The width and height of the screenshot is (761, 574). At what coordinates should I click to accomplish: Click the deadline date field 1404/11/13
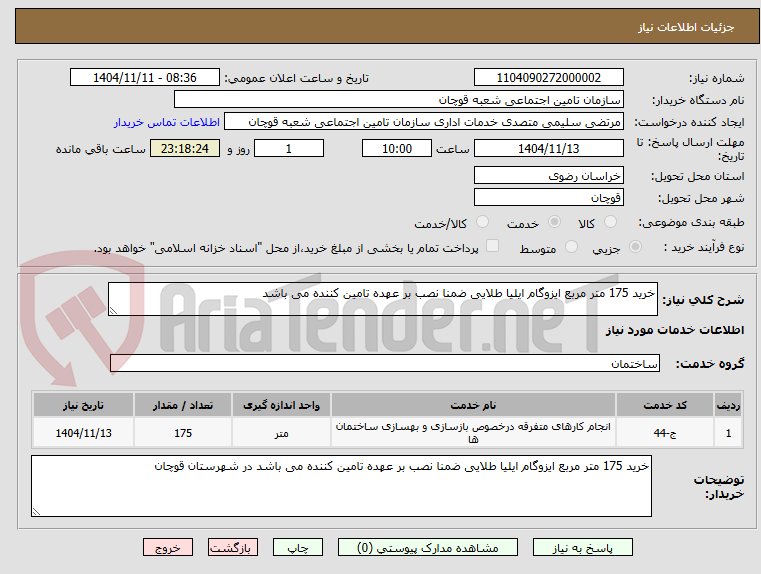pyautogui.click(x=549, y=148)
